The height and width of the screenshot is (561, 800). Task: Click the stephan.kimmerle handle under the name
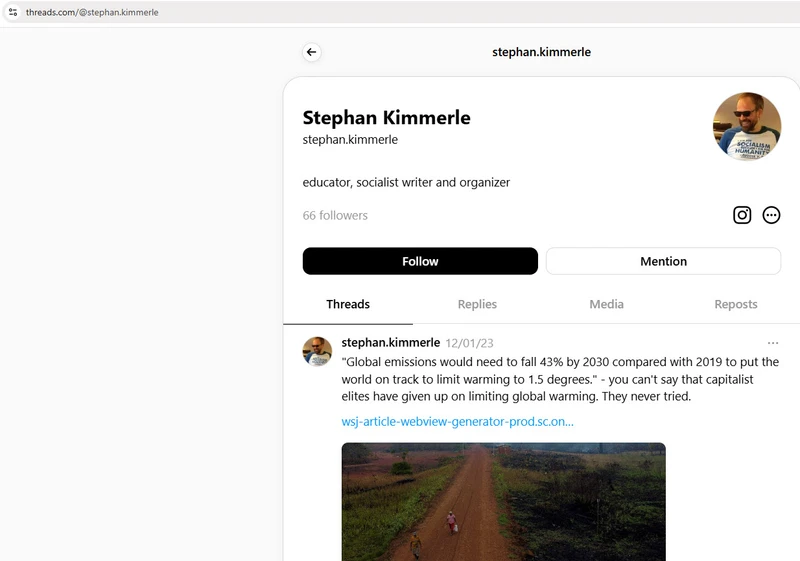point(350,140)
